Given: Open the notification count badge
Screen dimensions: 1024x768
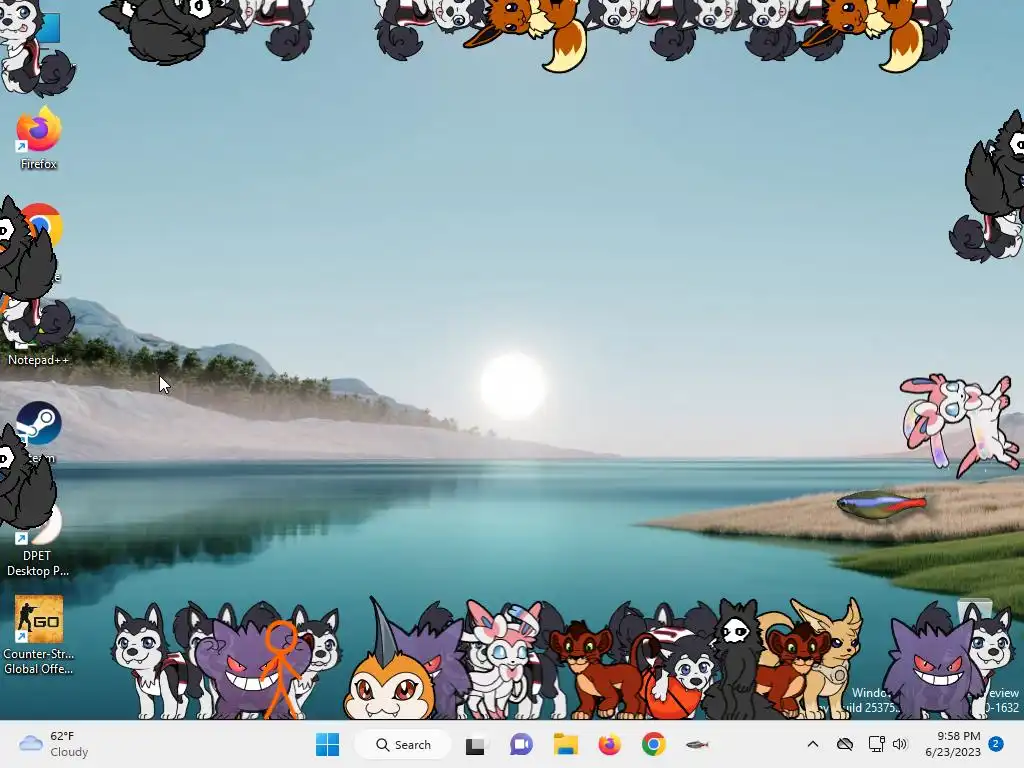Looking at the screenshot, I should [996, 744].
